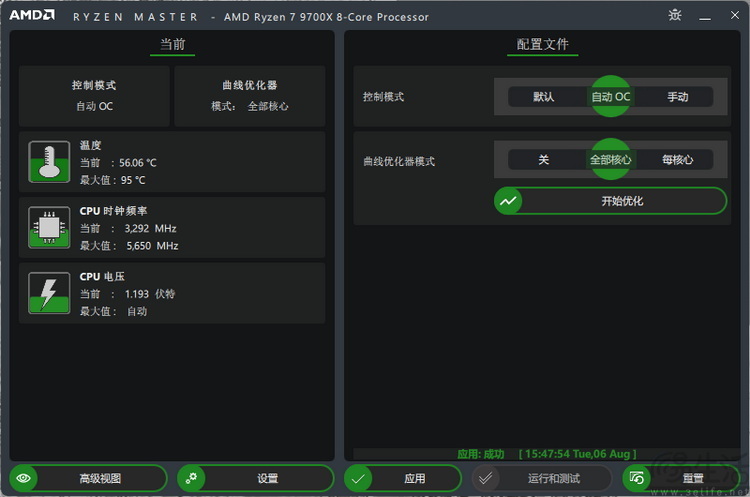Click 运行和测试 button
The height and width of the screenshot is (497, 750).
(542, 478)
